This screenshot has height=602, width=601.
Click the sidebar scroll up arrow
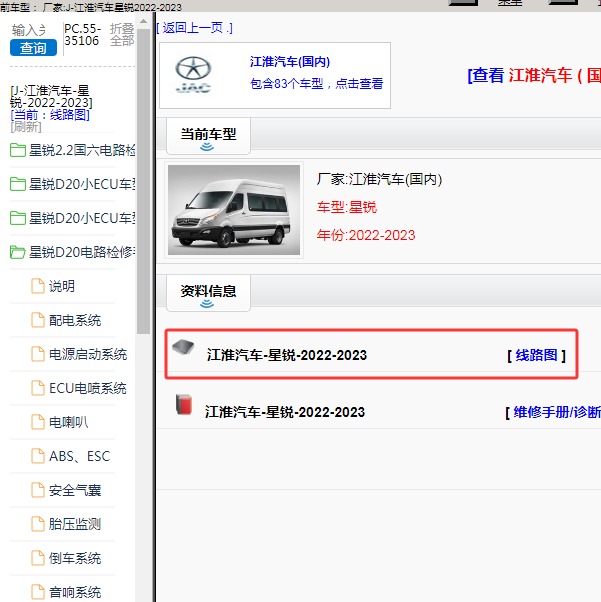143,22
